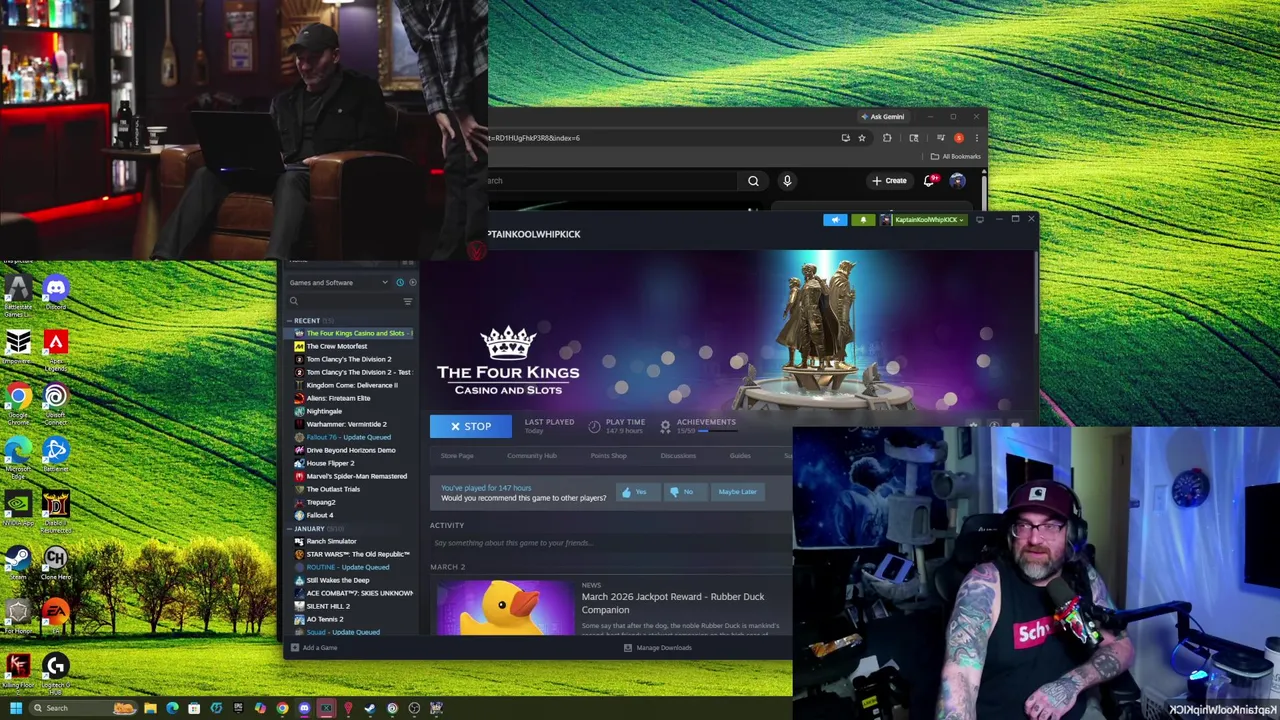Screen dimensions: 1280x720
Task: Toggle Steam library recent-activity clock sort
Action: pos(400,283)
